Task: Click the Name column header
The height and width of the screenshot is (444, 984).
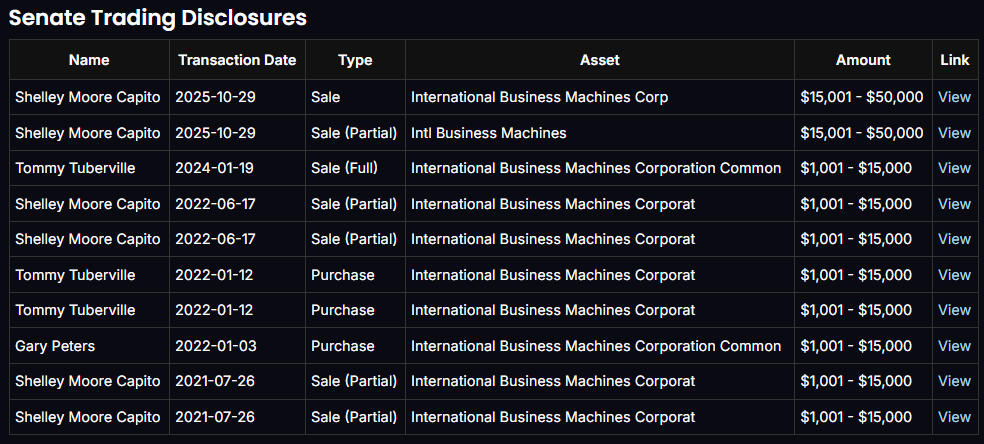Action: coord(89,60)
